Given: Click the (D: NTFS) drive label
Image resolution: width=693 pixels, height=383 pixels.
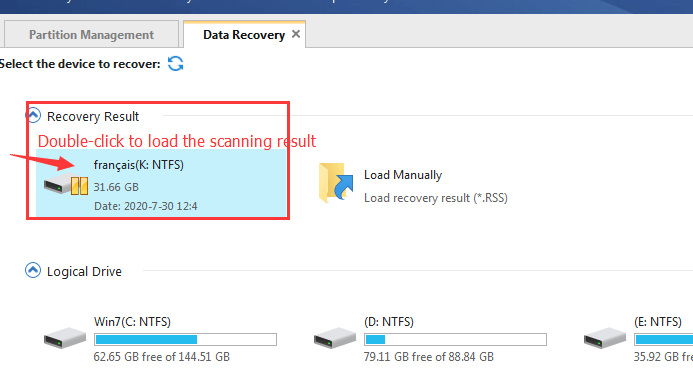Looking at the screenshot, I should coord(389,322).
